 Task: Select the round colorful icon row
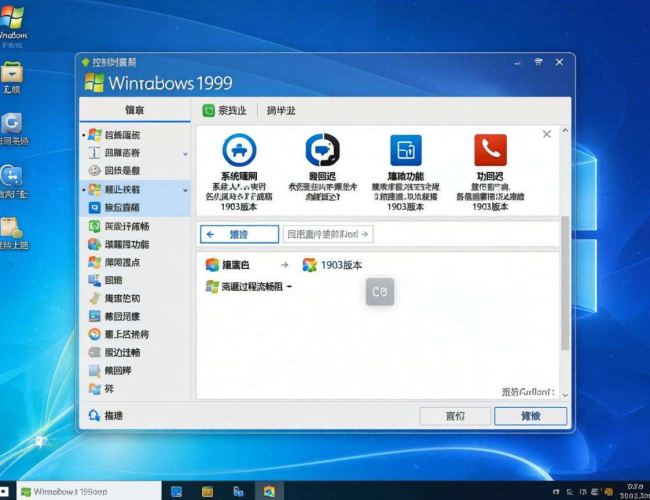pyautogui.click(x=228, y=265)
